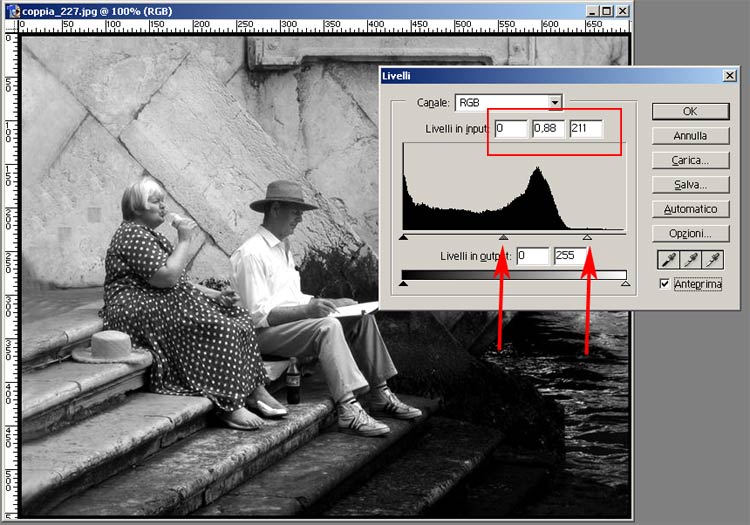The height and width of the screenshot is (525, 750).
Task: Click the gamma input field showing 0,88
Action: coord(547,128)
